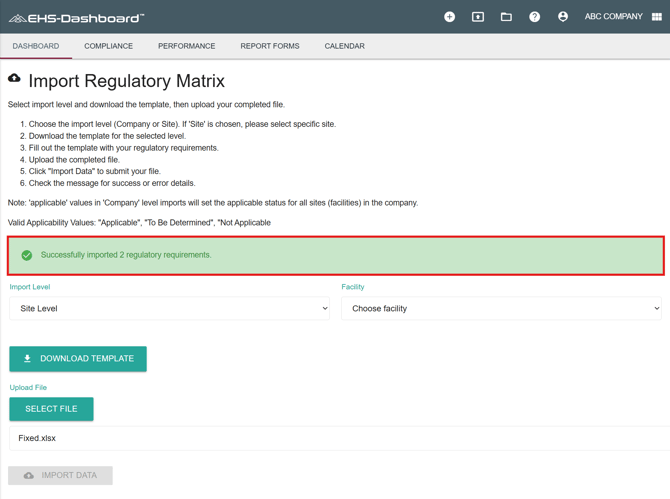670x499 pixels.
Task: Click the EHS-Dashboard logo
Action: point(76,18)
